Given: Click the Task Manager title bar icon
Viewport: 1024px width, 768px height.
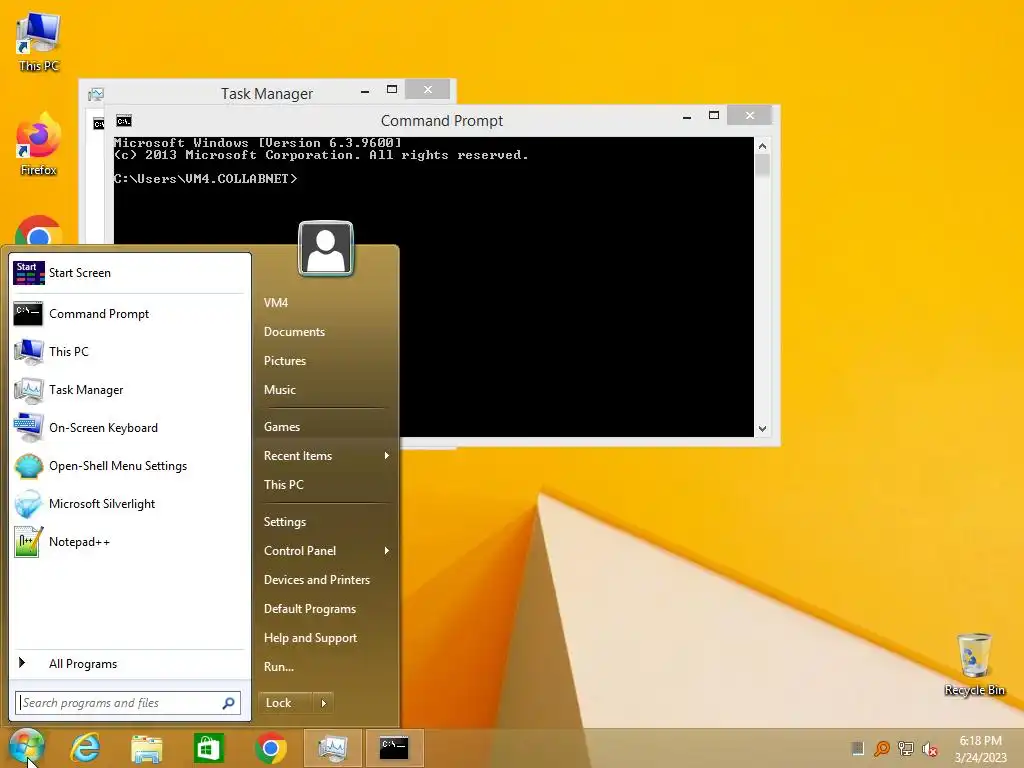Looking at the screenshot, I should [x=96, y=94].
